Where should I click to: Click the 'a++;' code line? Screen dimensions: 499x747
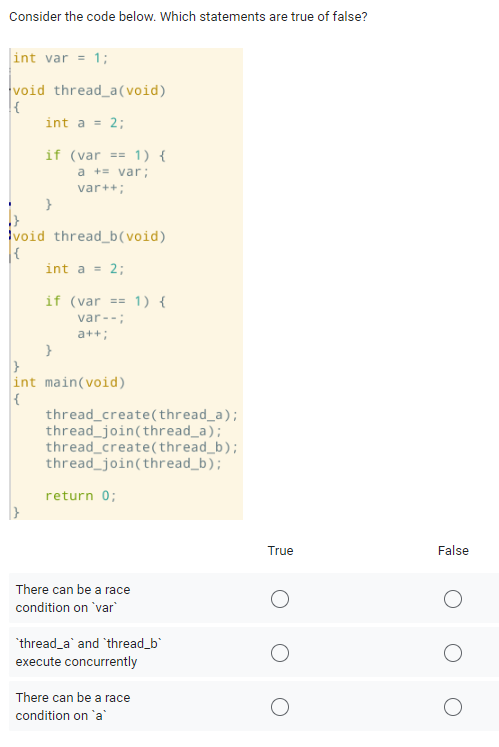93,334
